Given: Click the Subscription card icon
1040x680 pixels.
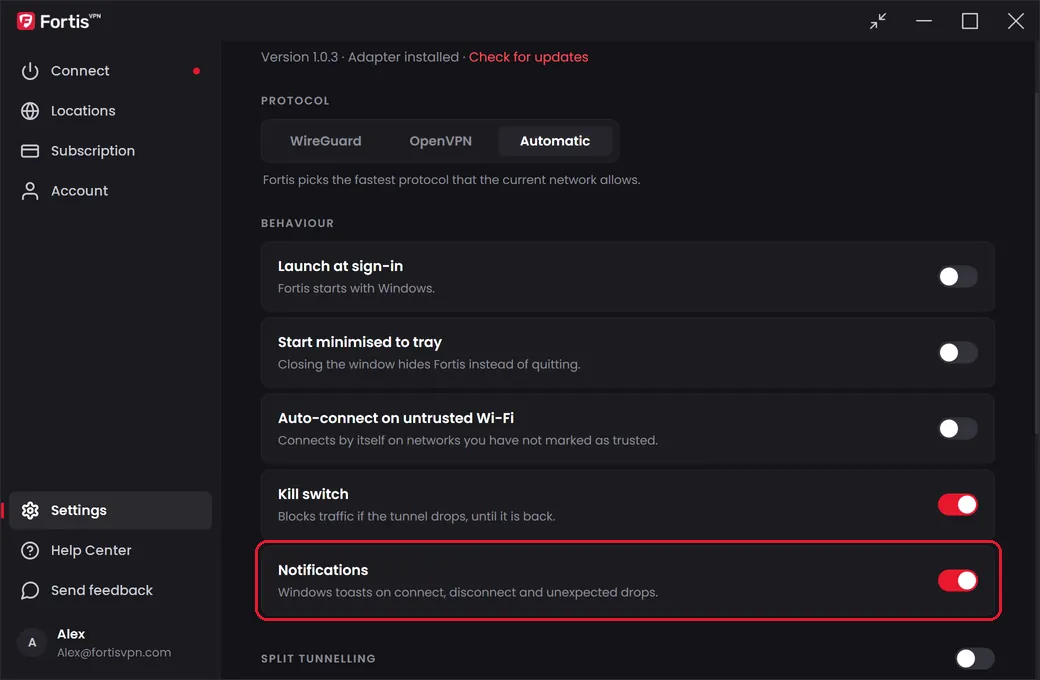Looking at the screenshot, I should [x=30, y=151].
